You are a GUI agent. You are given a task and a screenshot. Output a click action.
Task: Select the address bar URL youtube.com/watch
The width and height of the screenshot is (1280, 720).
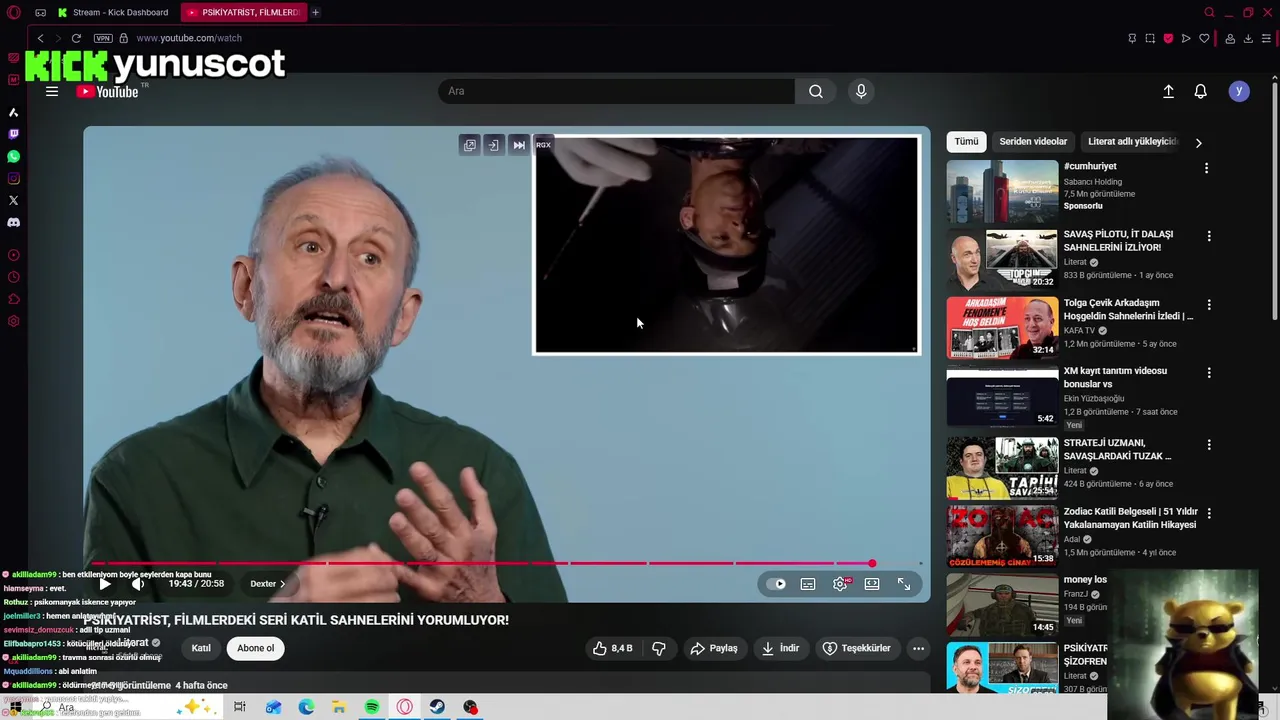189,38
